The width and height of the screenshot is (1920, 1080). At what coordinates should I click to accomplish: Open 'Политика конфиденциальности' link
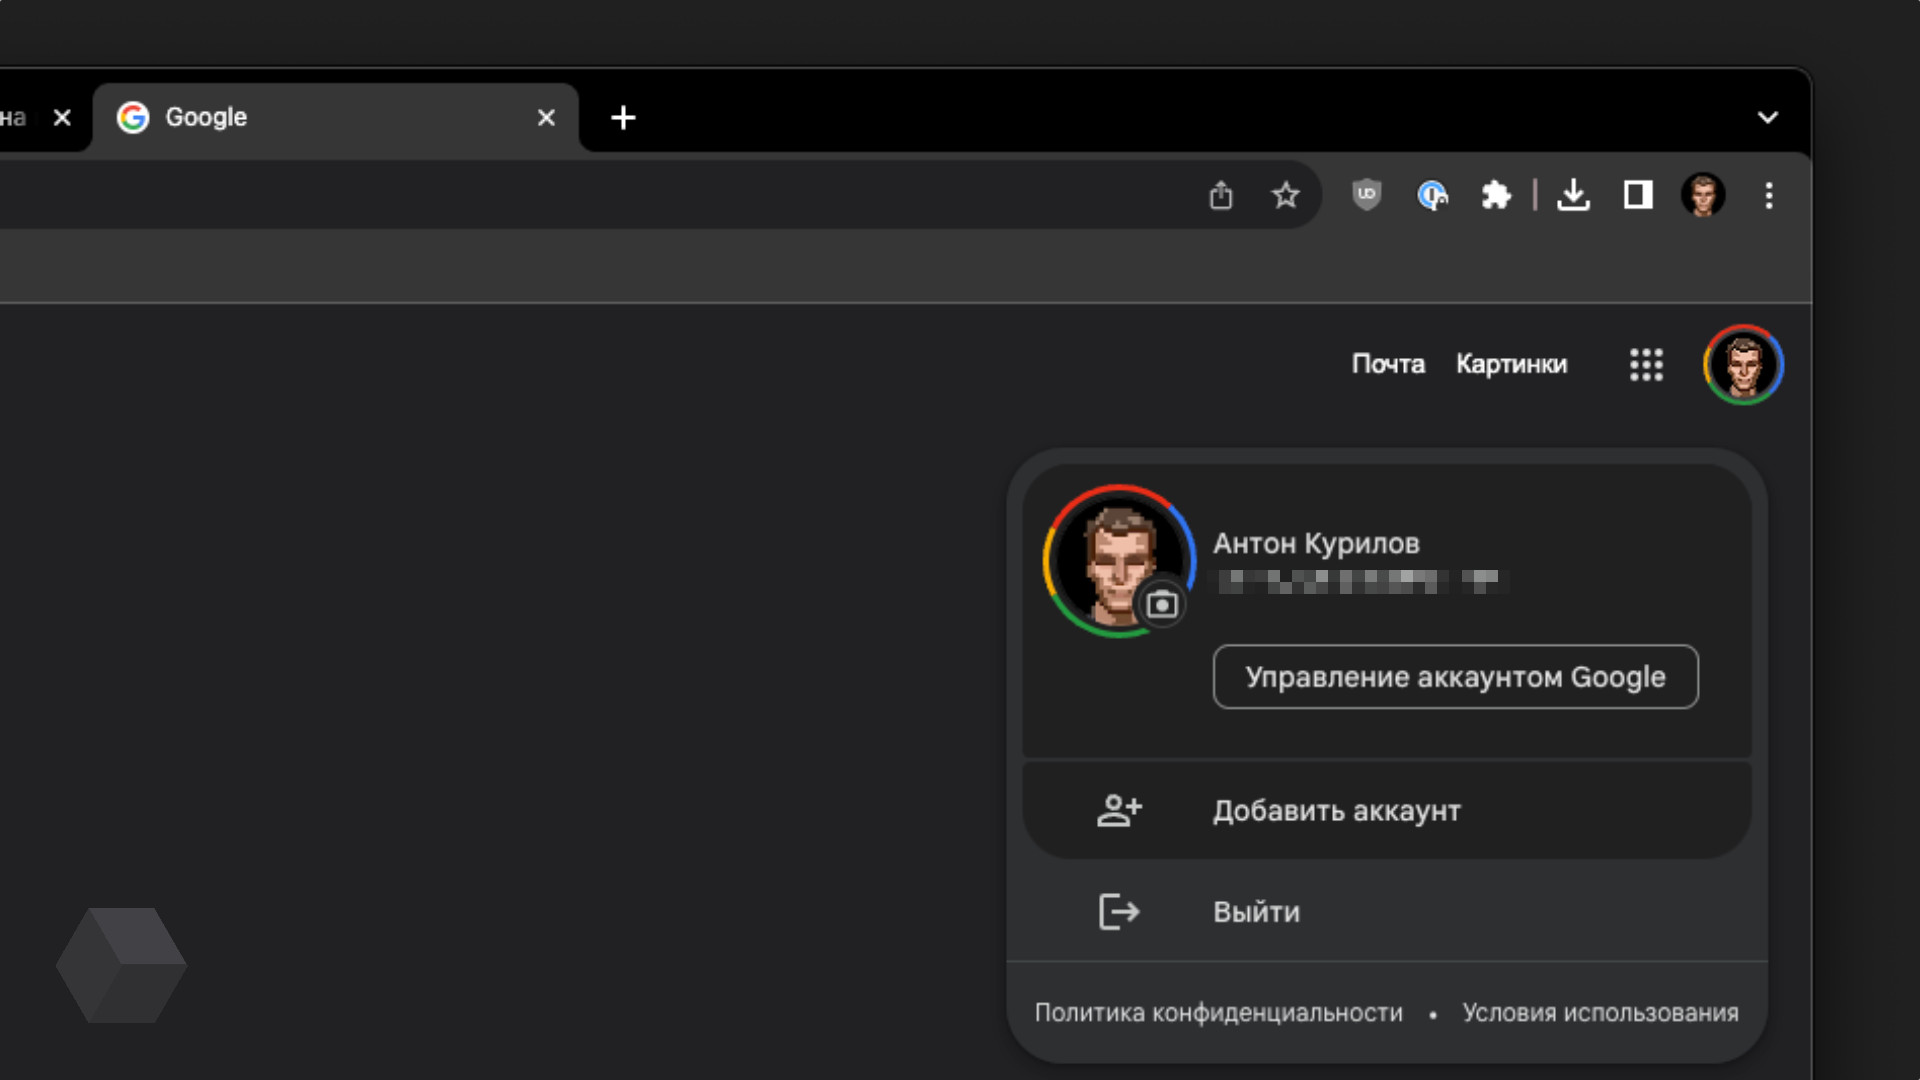pos(1218,1012)
